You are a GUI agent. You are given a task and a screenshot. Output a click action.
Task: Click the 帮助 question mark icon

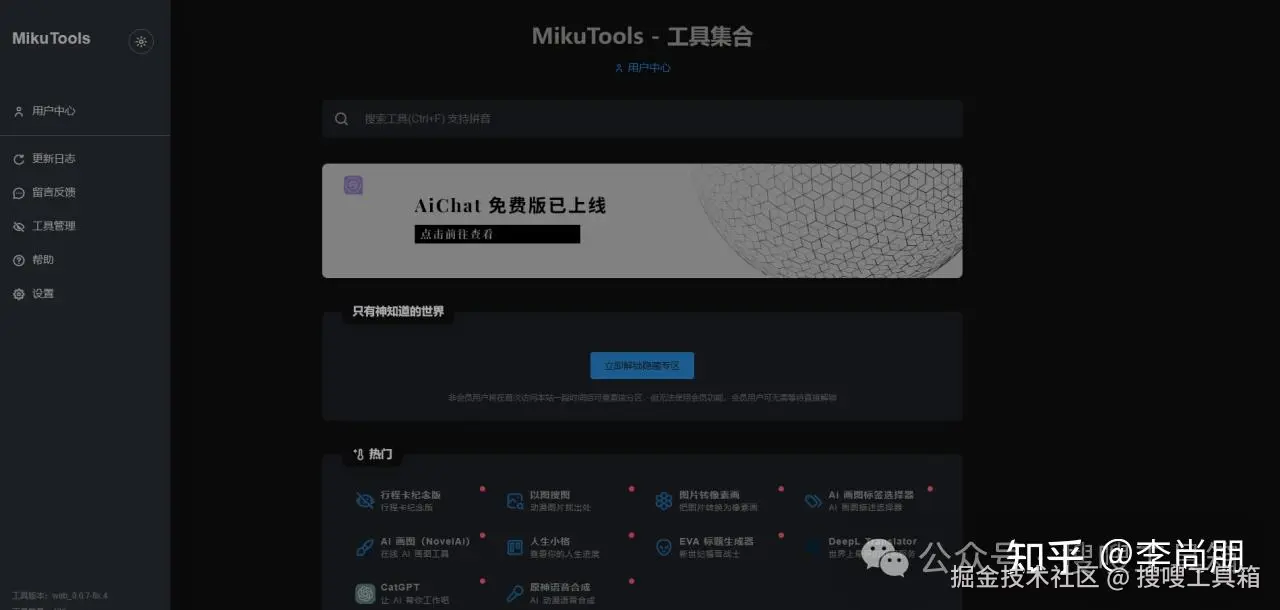[x=18, y=260]
